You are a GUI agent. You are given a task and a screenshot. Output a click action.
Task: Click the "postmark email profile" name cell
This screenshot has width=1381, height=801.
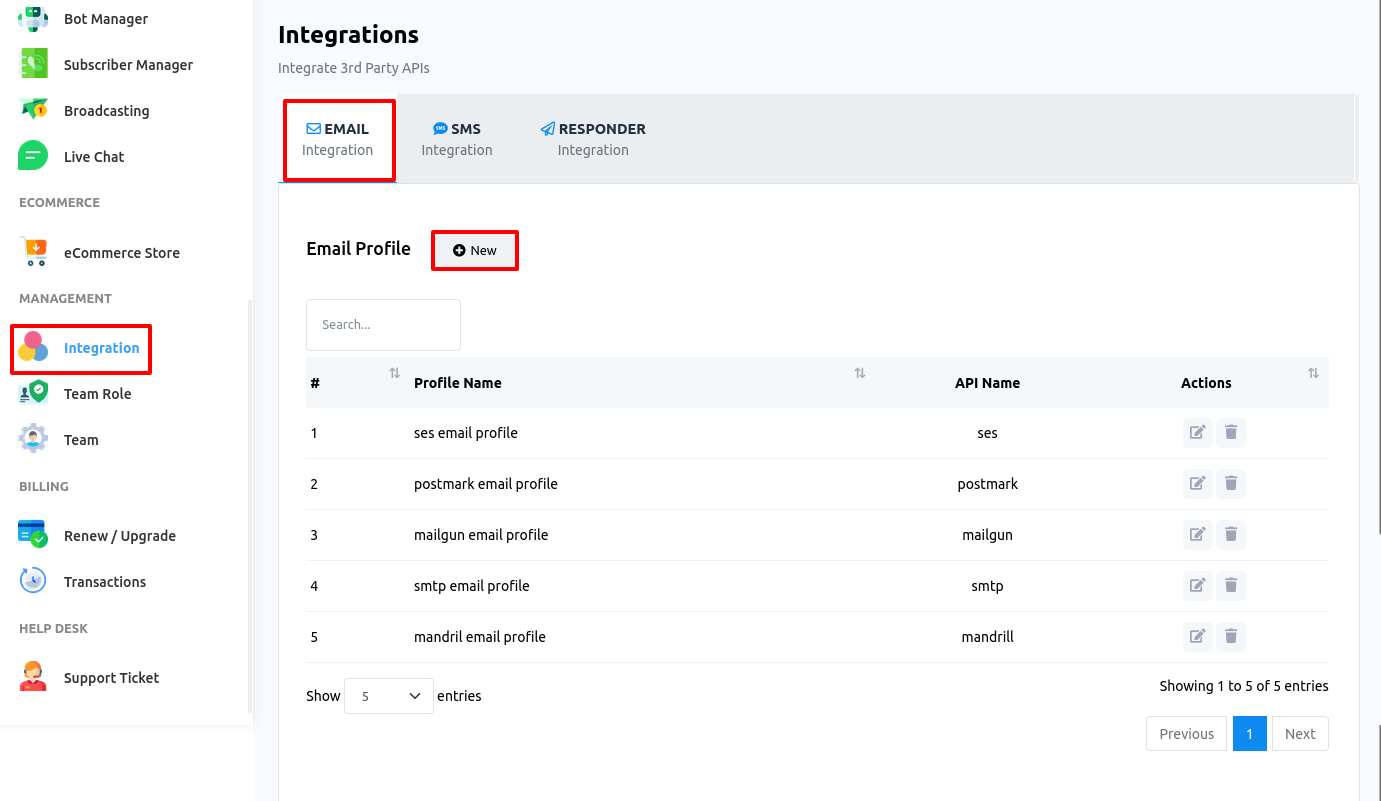(486, 484)
